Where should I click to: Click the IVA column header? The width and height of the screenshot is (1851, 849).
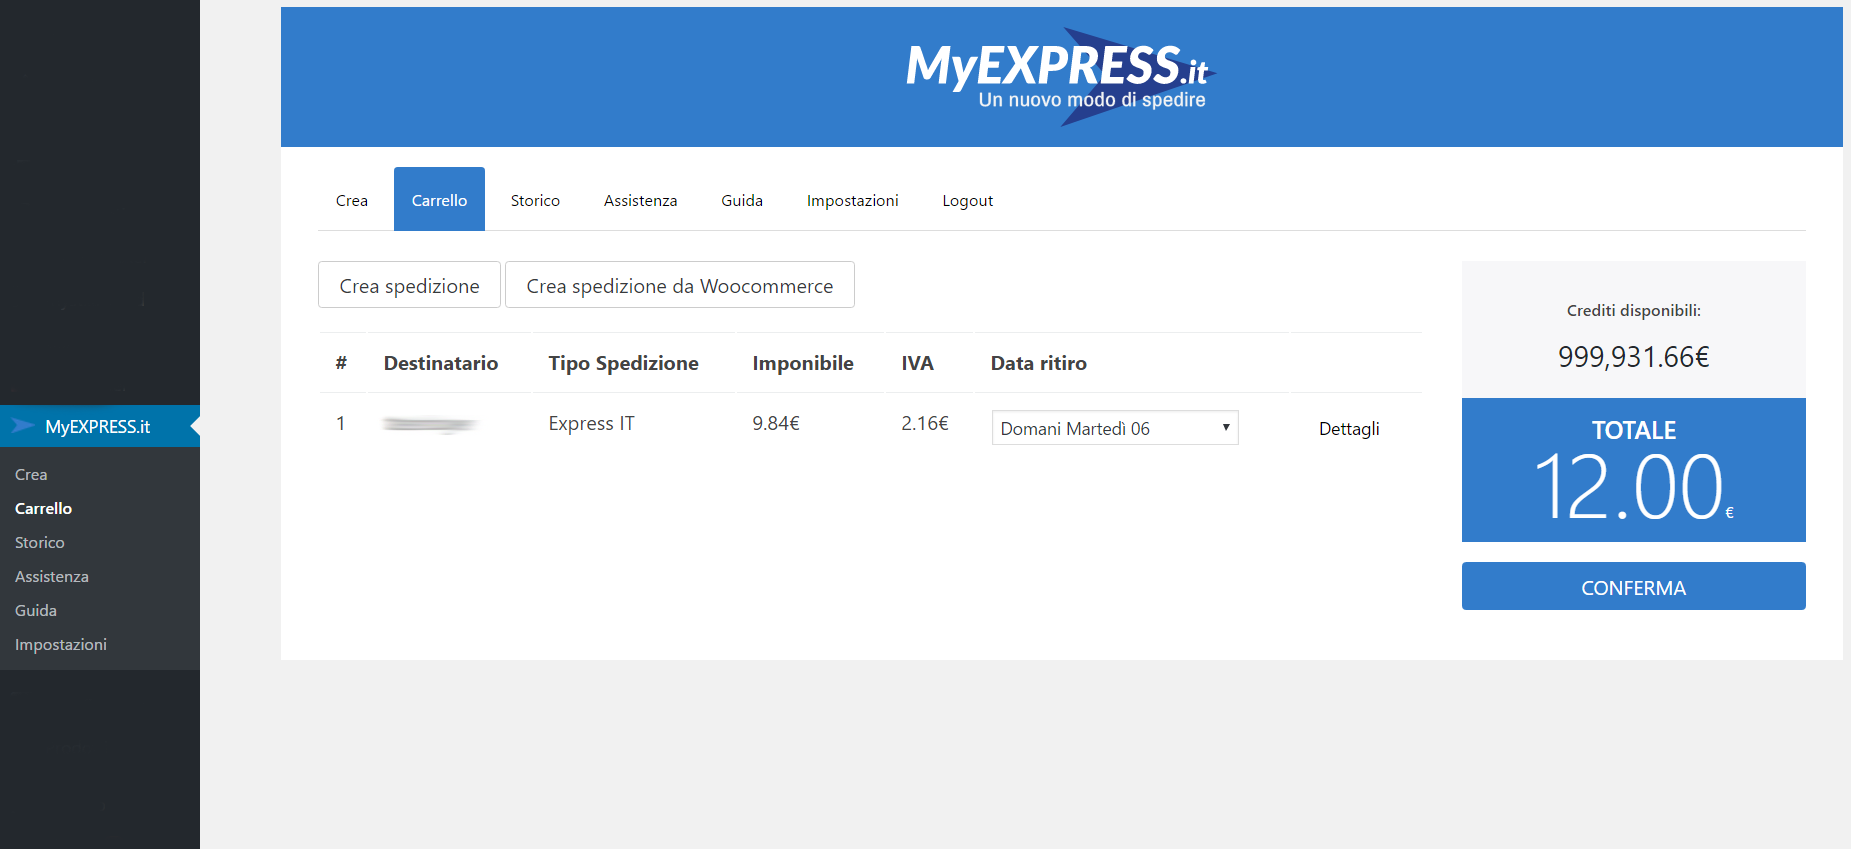tap(917, 363)
